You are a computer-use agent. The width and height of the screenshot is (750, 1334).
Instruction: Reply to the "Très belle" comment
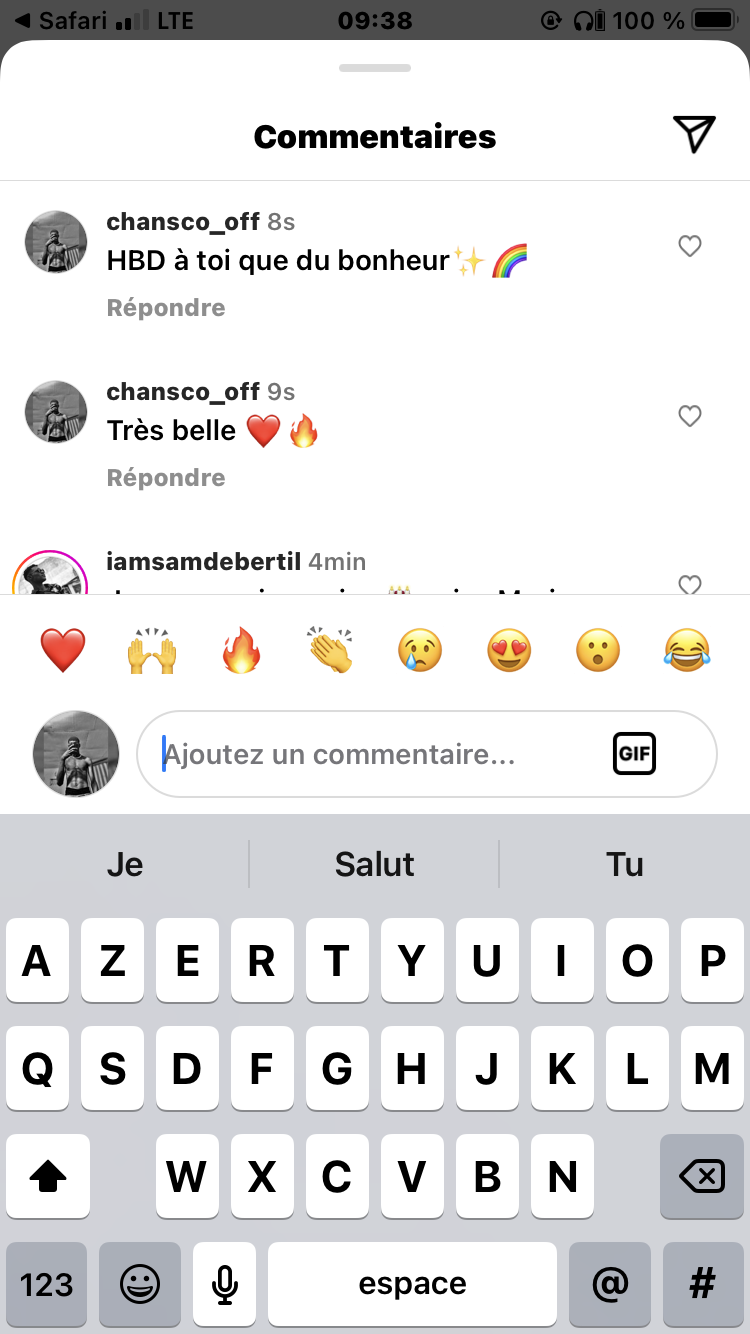[x=166, y=478]
